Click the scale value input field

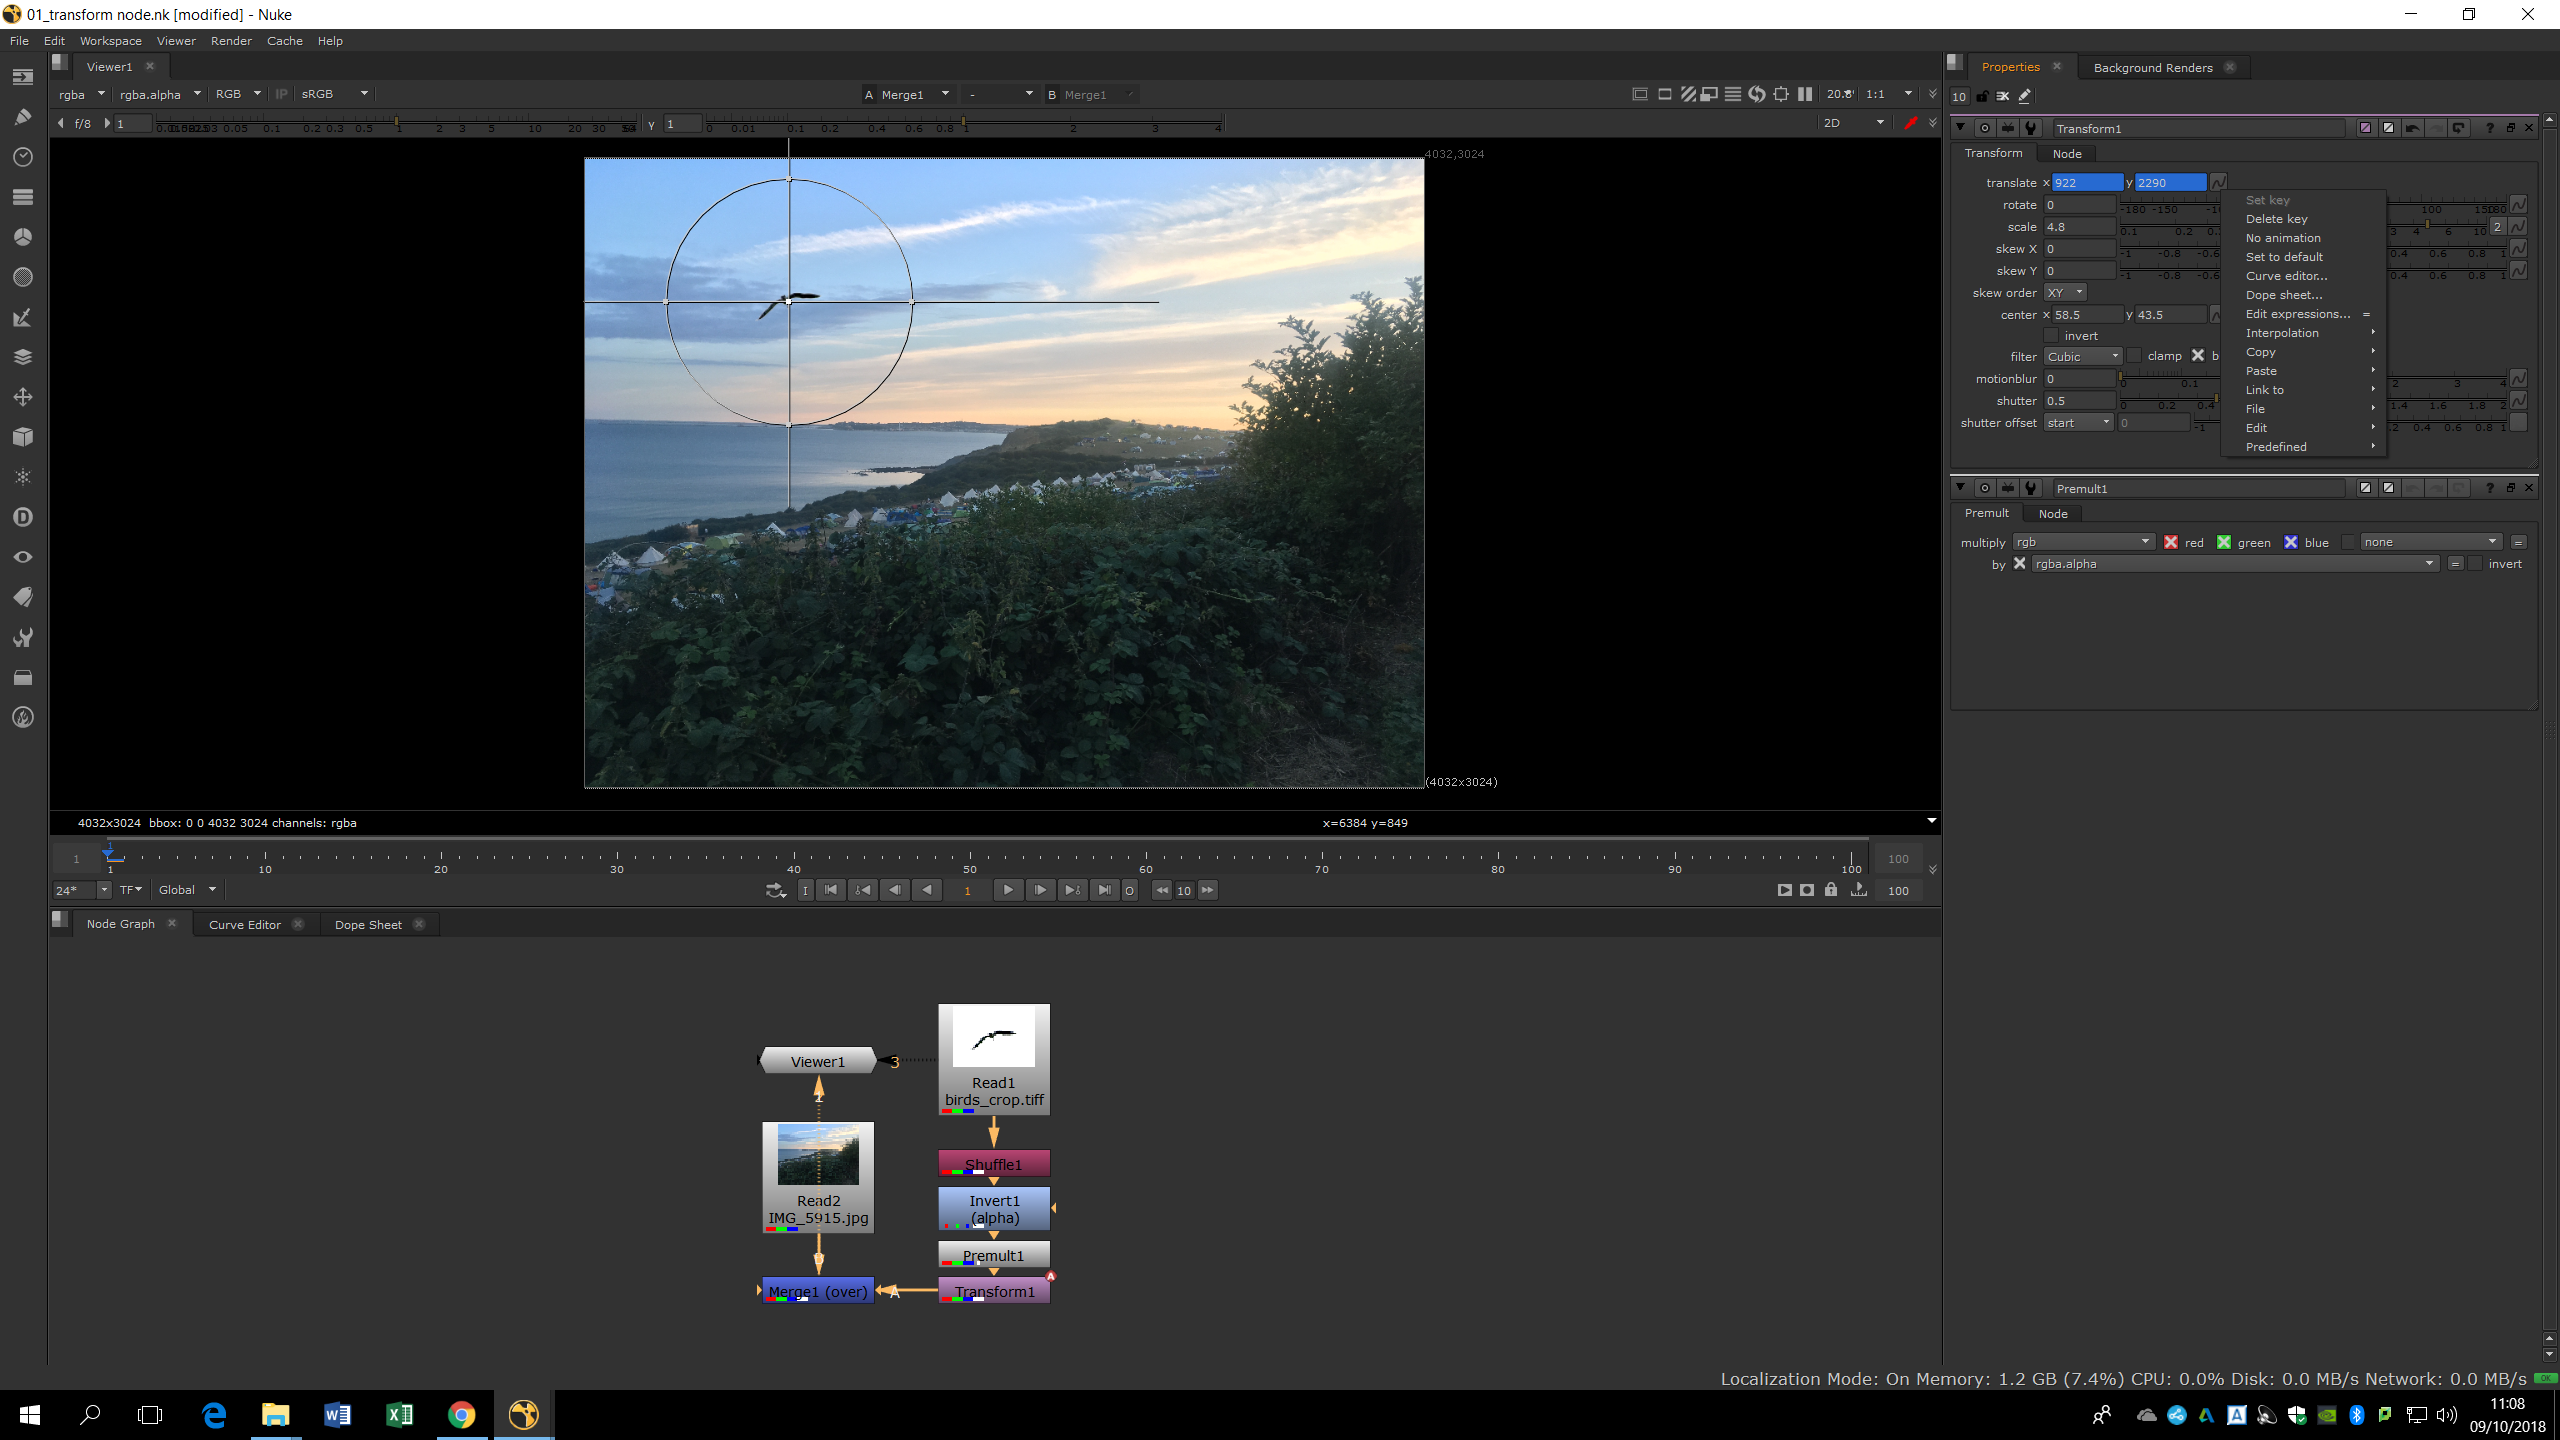click(2079, 227)
